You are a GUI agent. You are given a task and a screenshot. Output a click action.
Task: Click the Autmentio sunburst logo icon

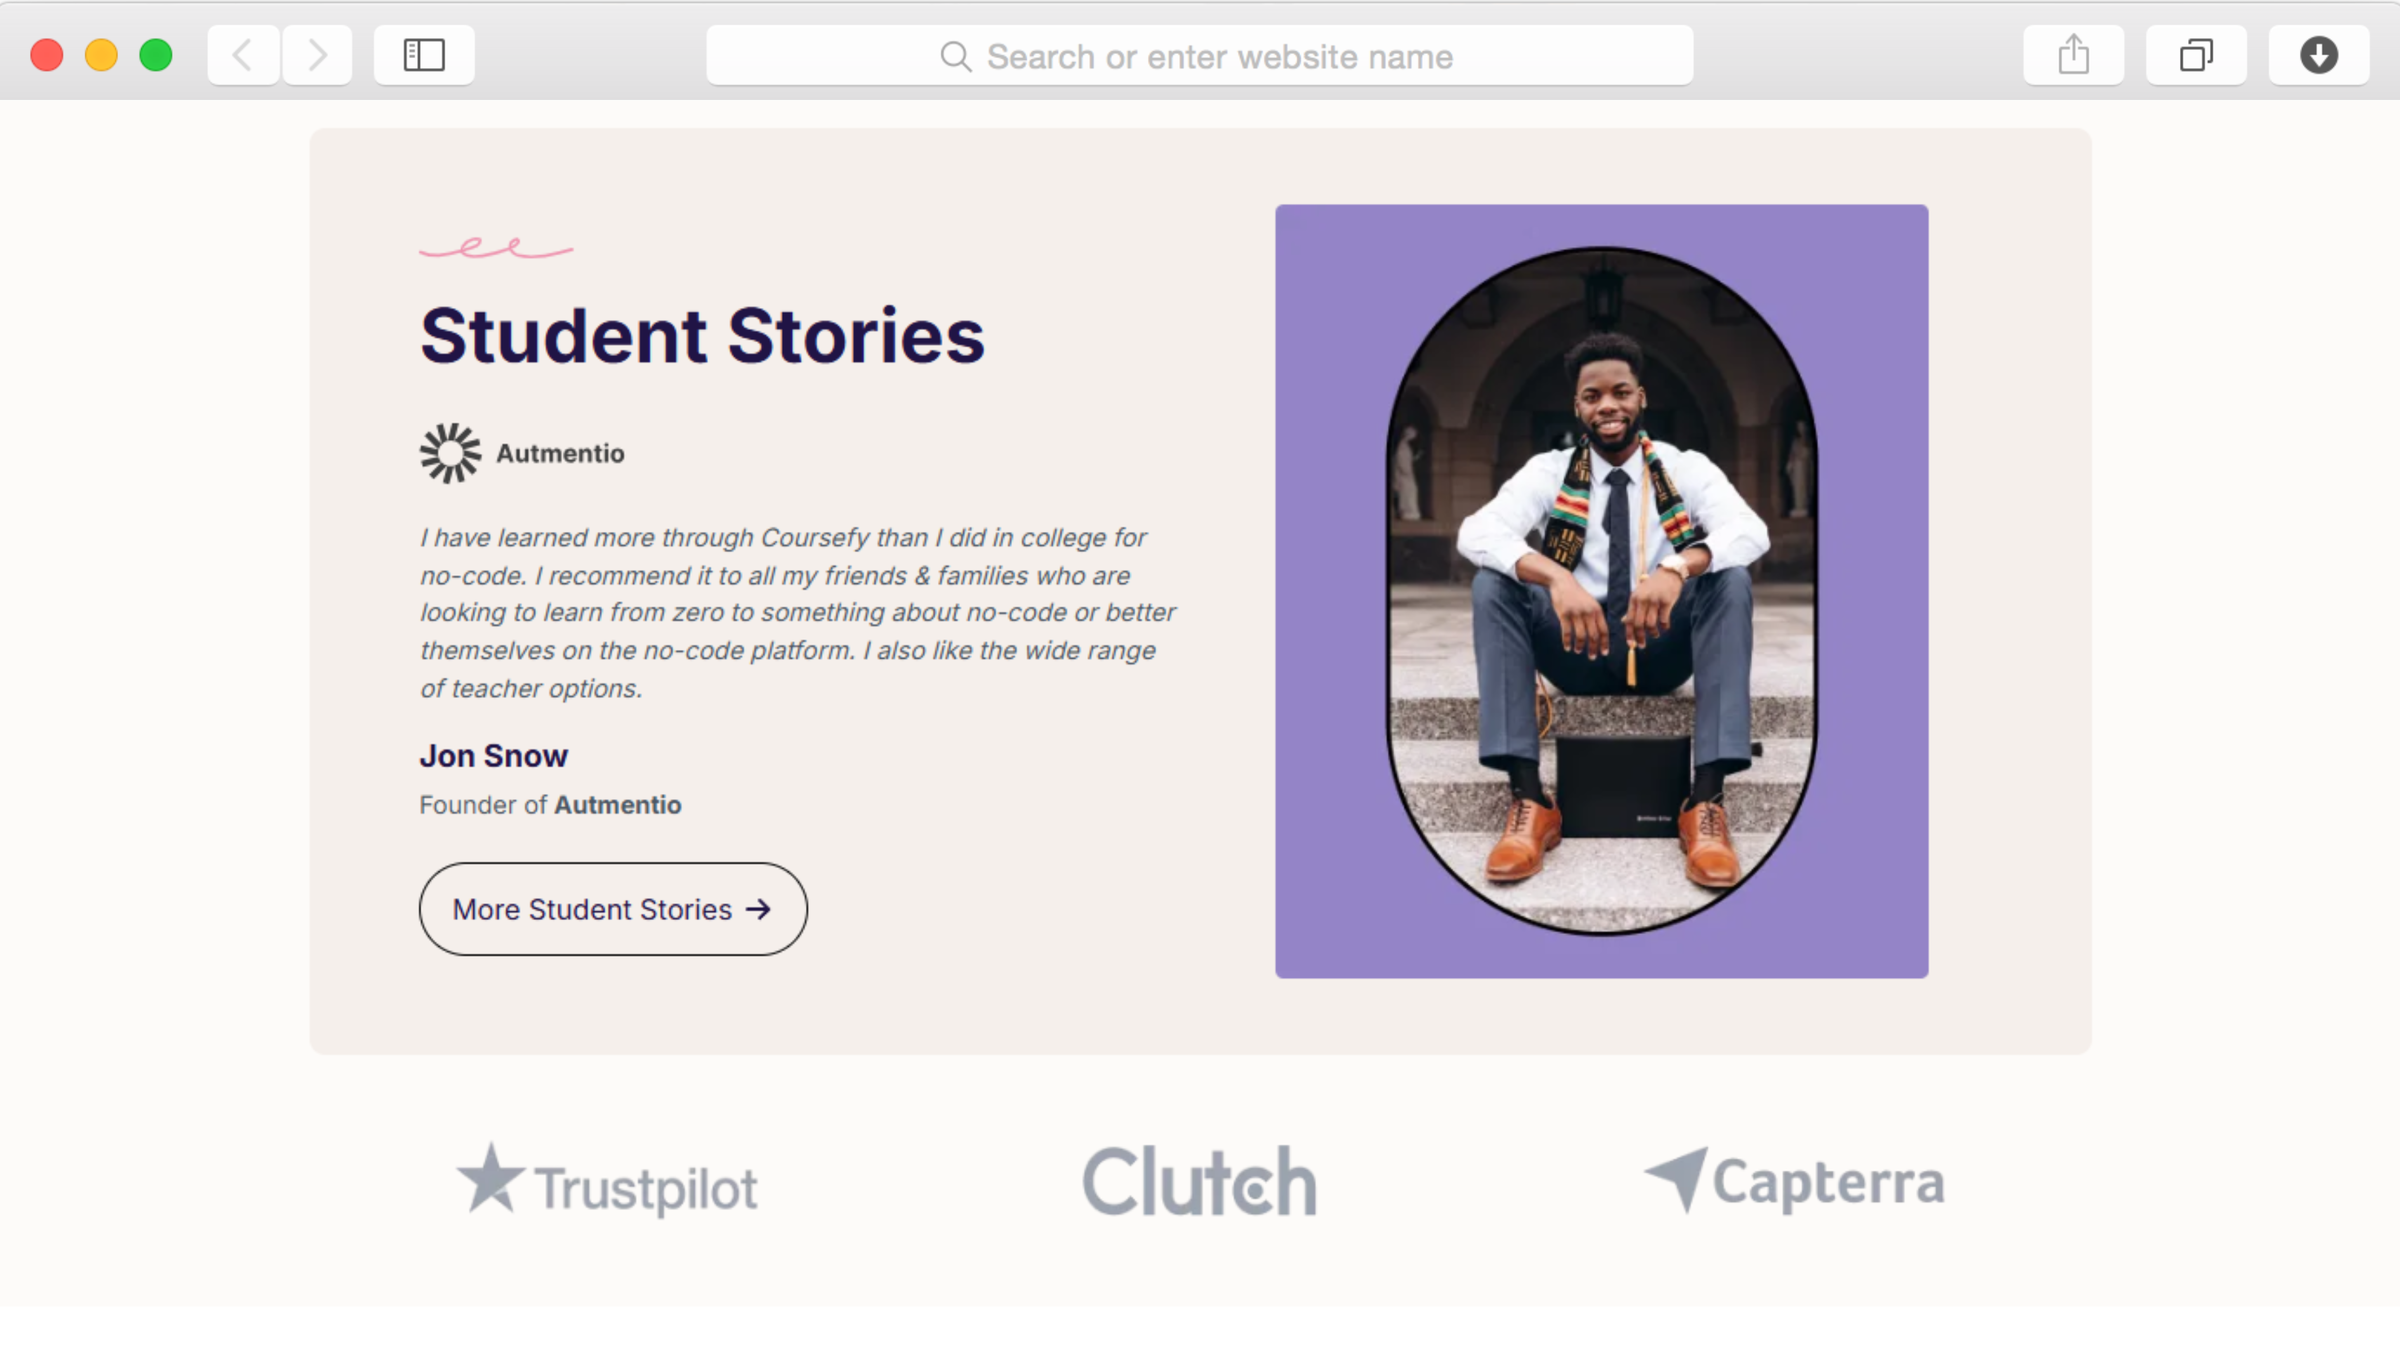click(x=450, y=453)
